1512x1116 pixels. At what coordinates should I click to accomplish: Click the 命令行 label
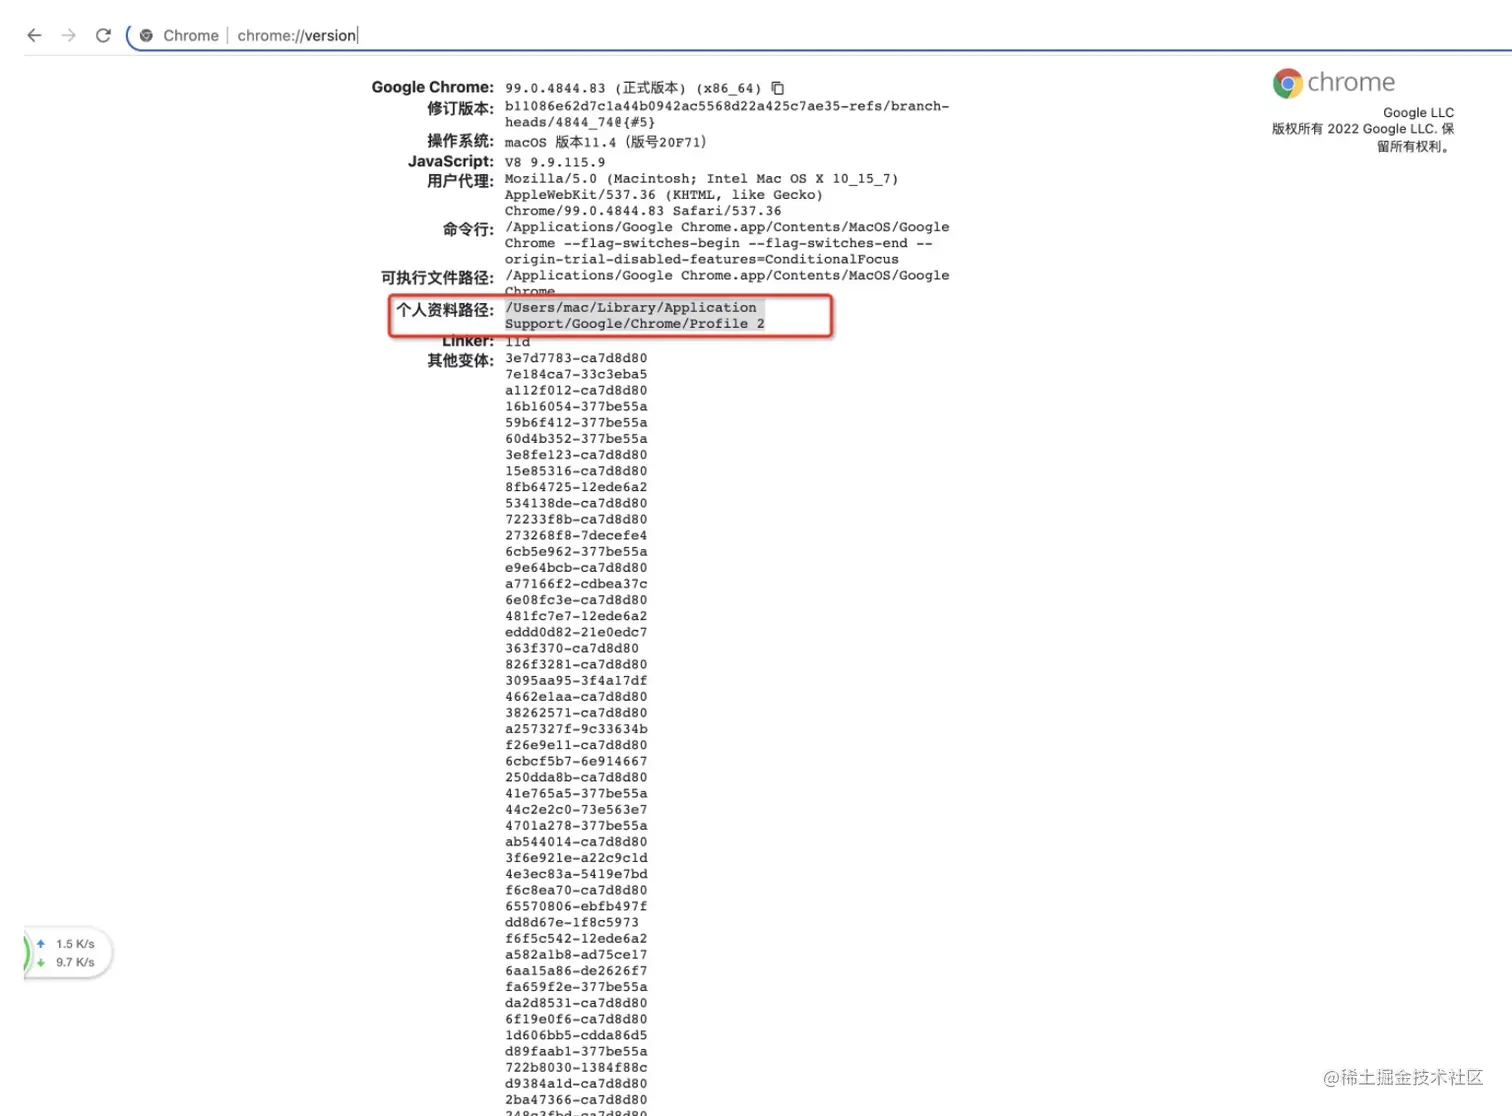[469, 229]
